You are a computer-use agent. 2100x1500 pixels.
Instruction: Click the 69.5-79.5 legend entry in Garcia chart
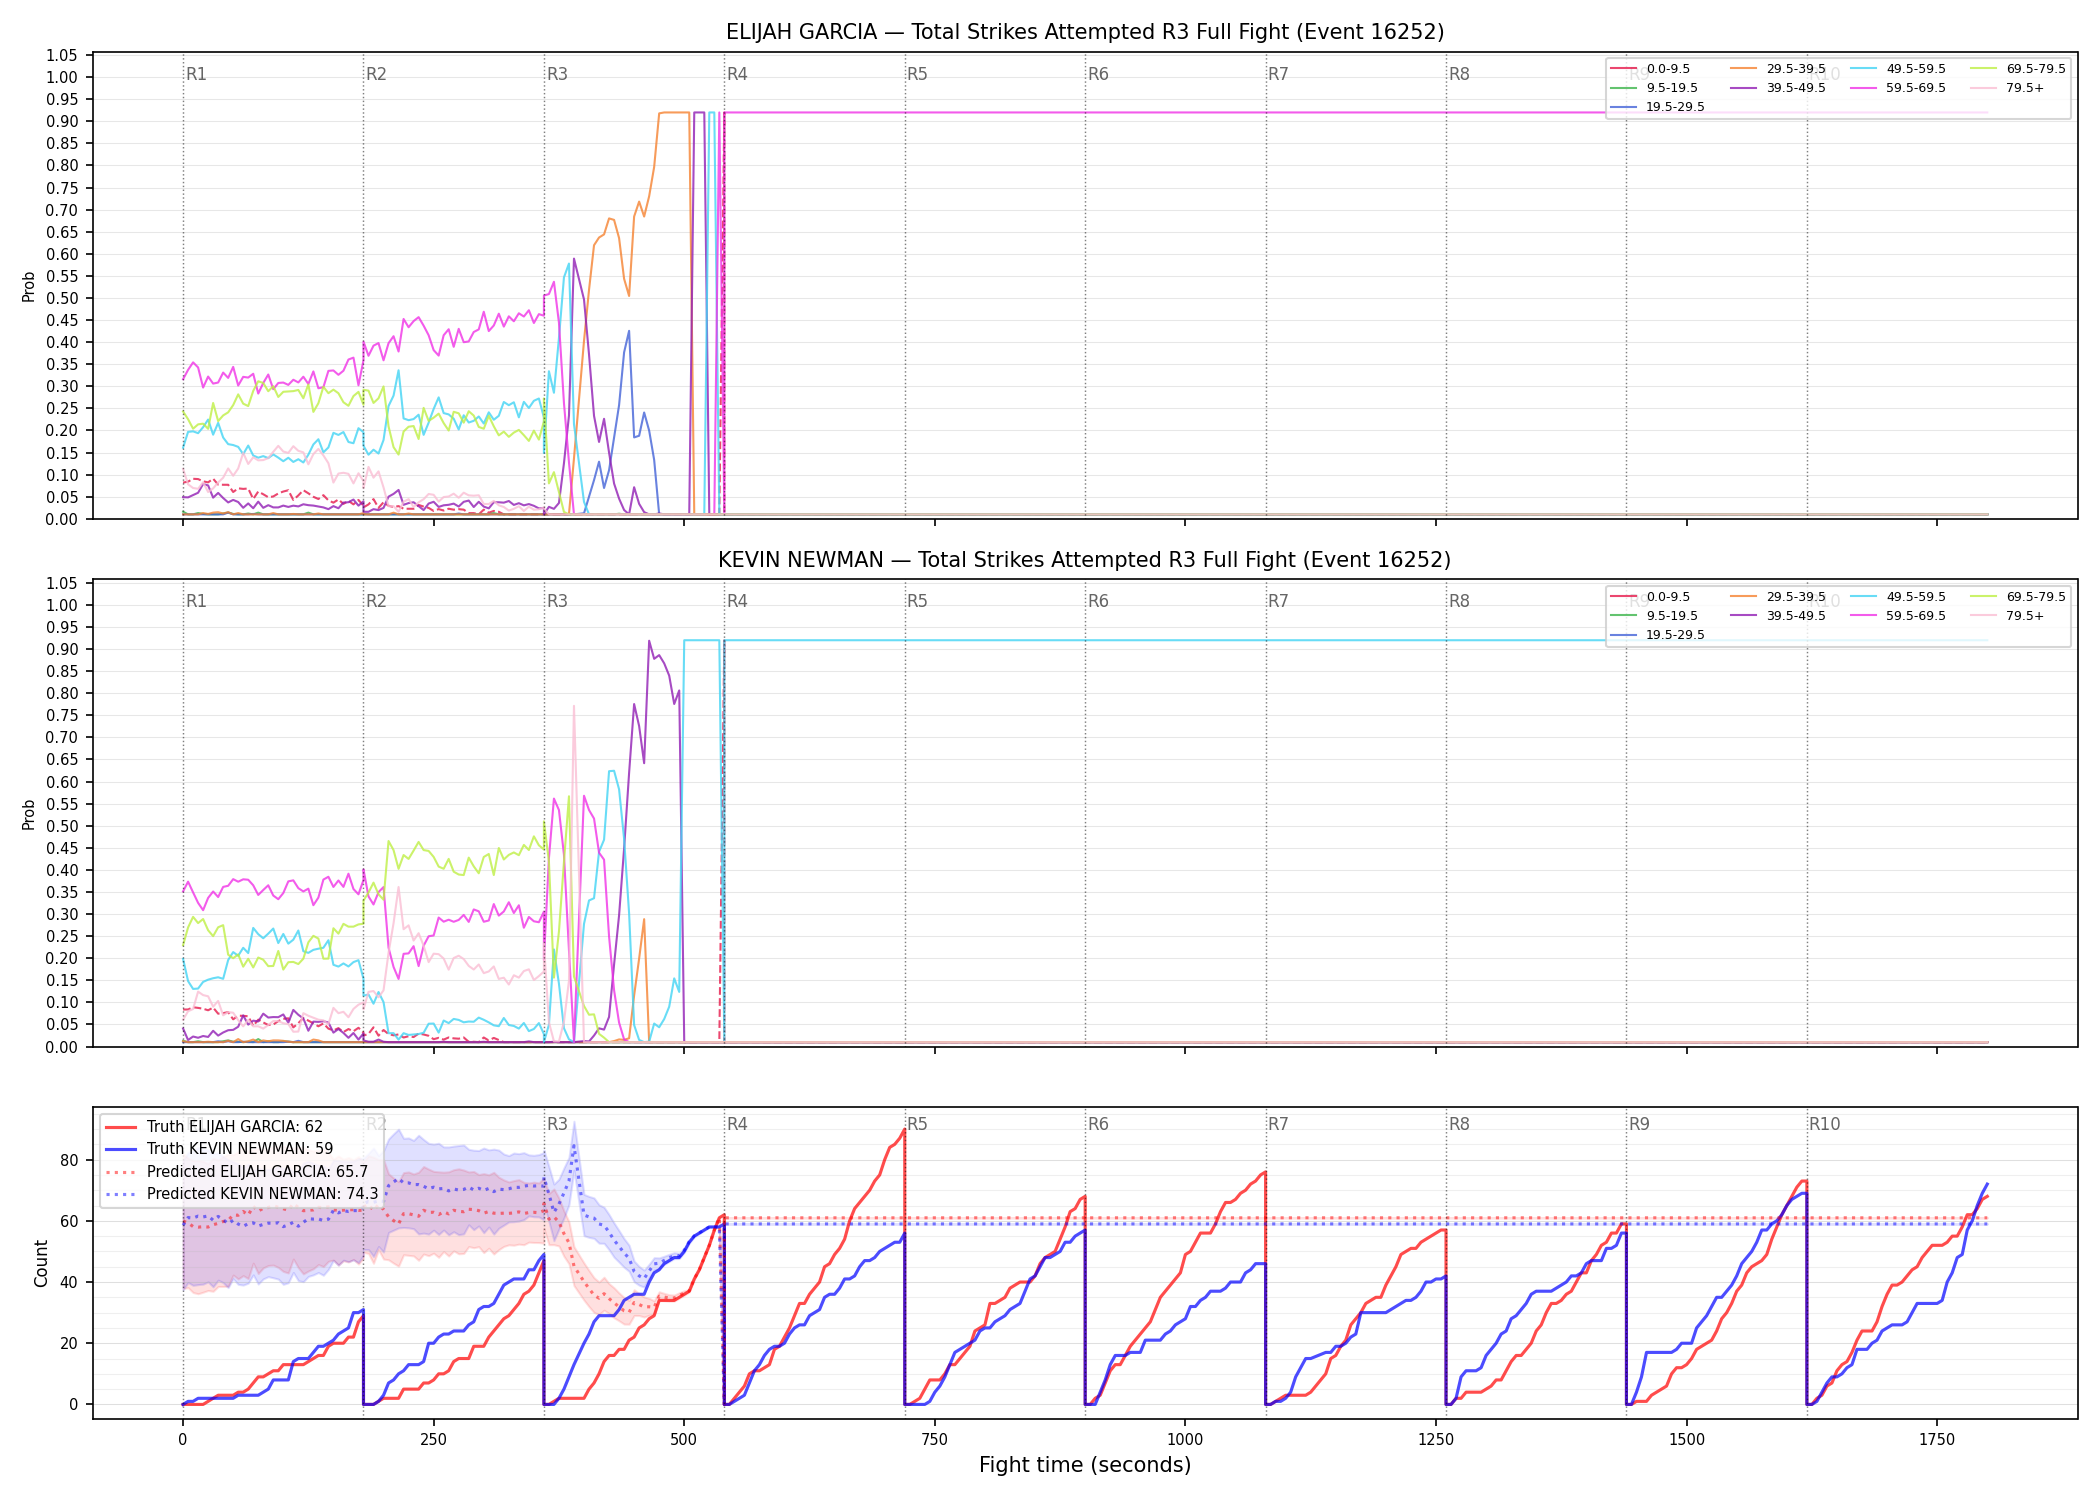tap(2018, 69)
